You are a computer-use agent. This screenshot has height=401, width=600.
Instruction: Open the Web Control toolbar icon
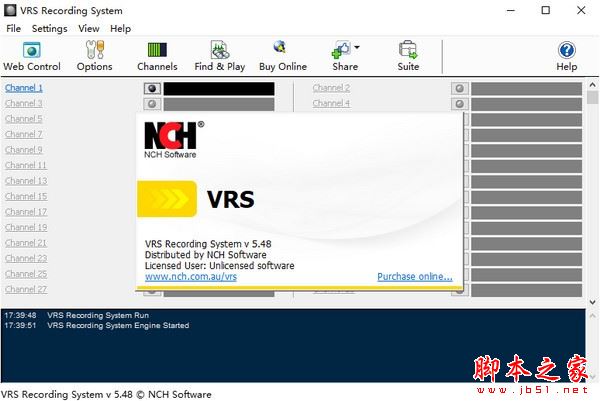32,50
